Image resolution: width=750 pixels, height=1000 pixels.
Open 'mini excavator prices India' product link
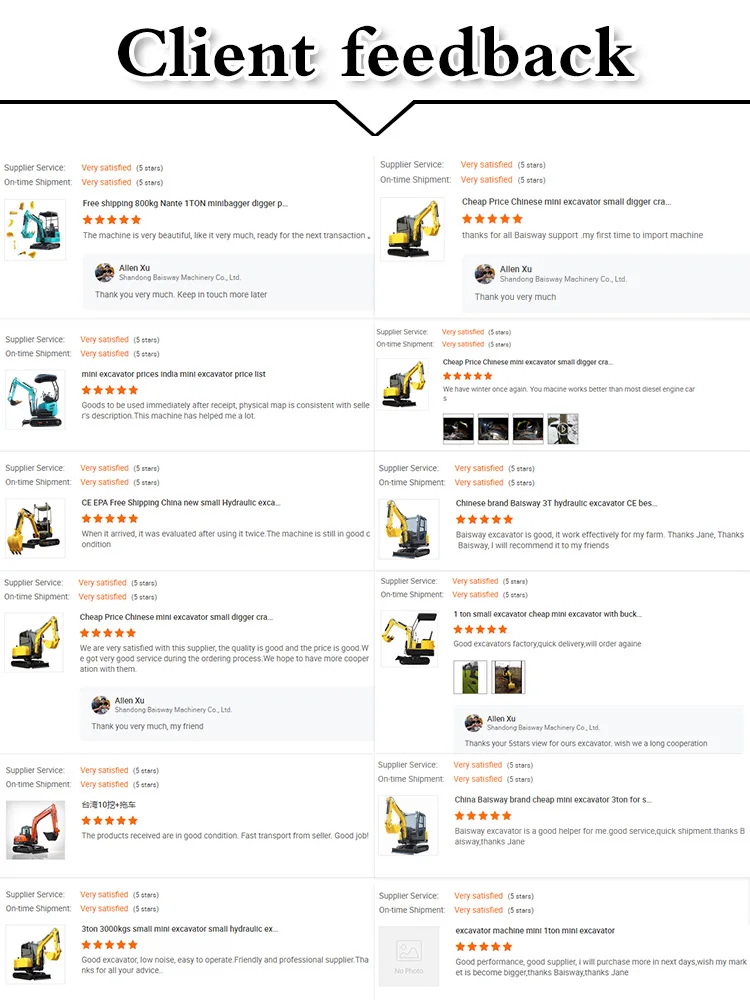click(x=173, y=374)
